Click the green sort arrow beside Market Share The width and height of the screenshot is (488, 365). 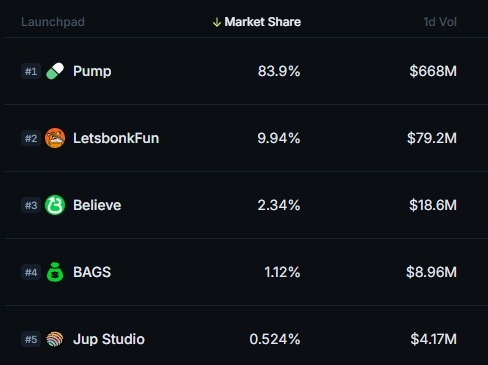(217, 22)
